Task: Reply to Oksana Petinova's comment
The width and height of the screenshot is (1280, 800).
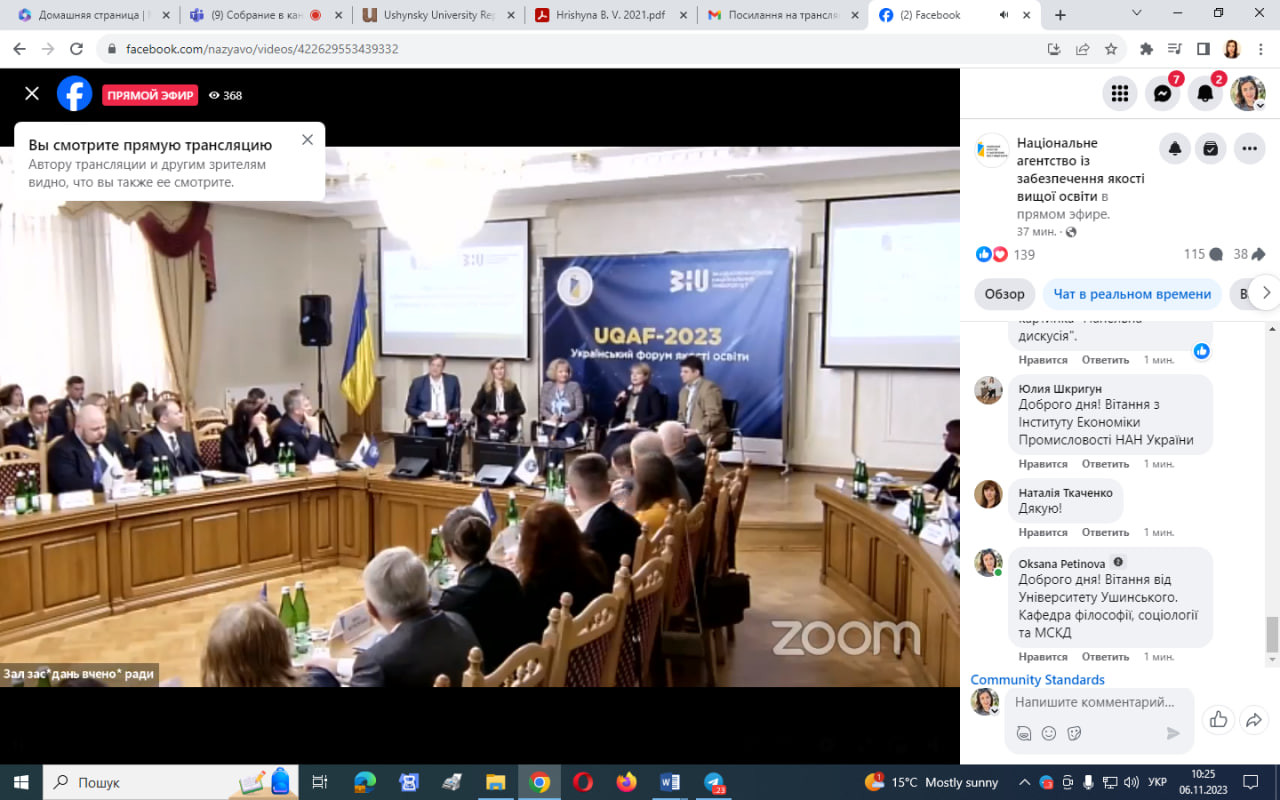Action: pos(1105,657)
